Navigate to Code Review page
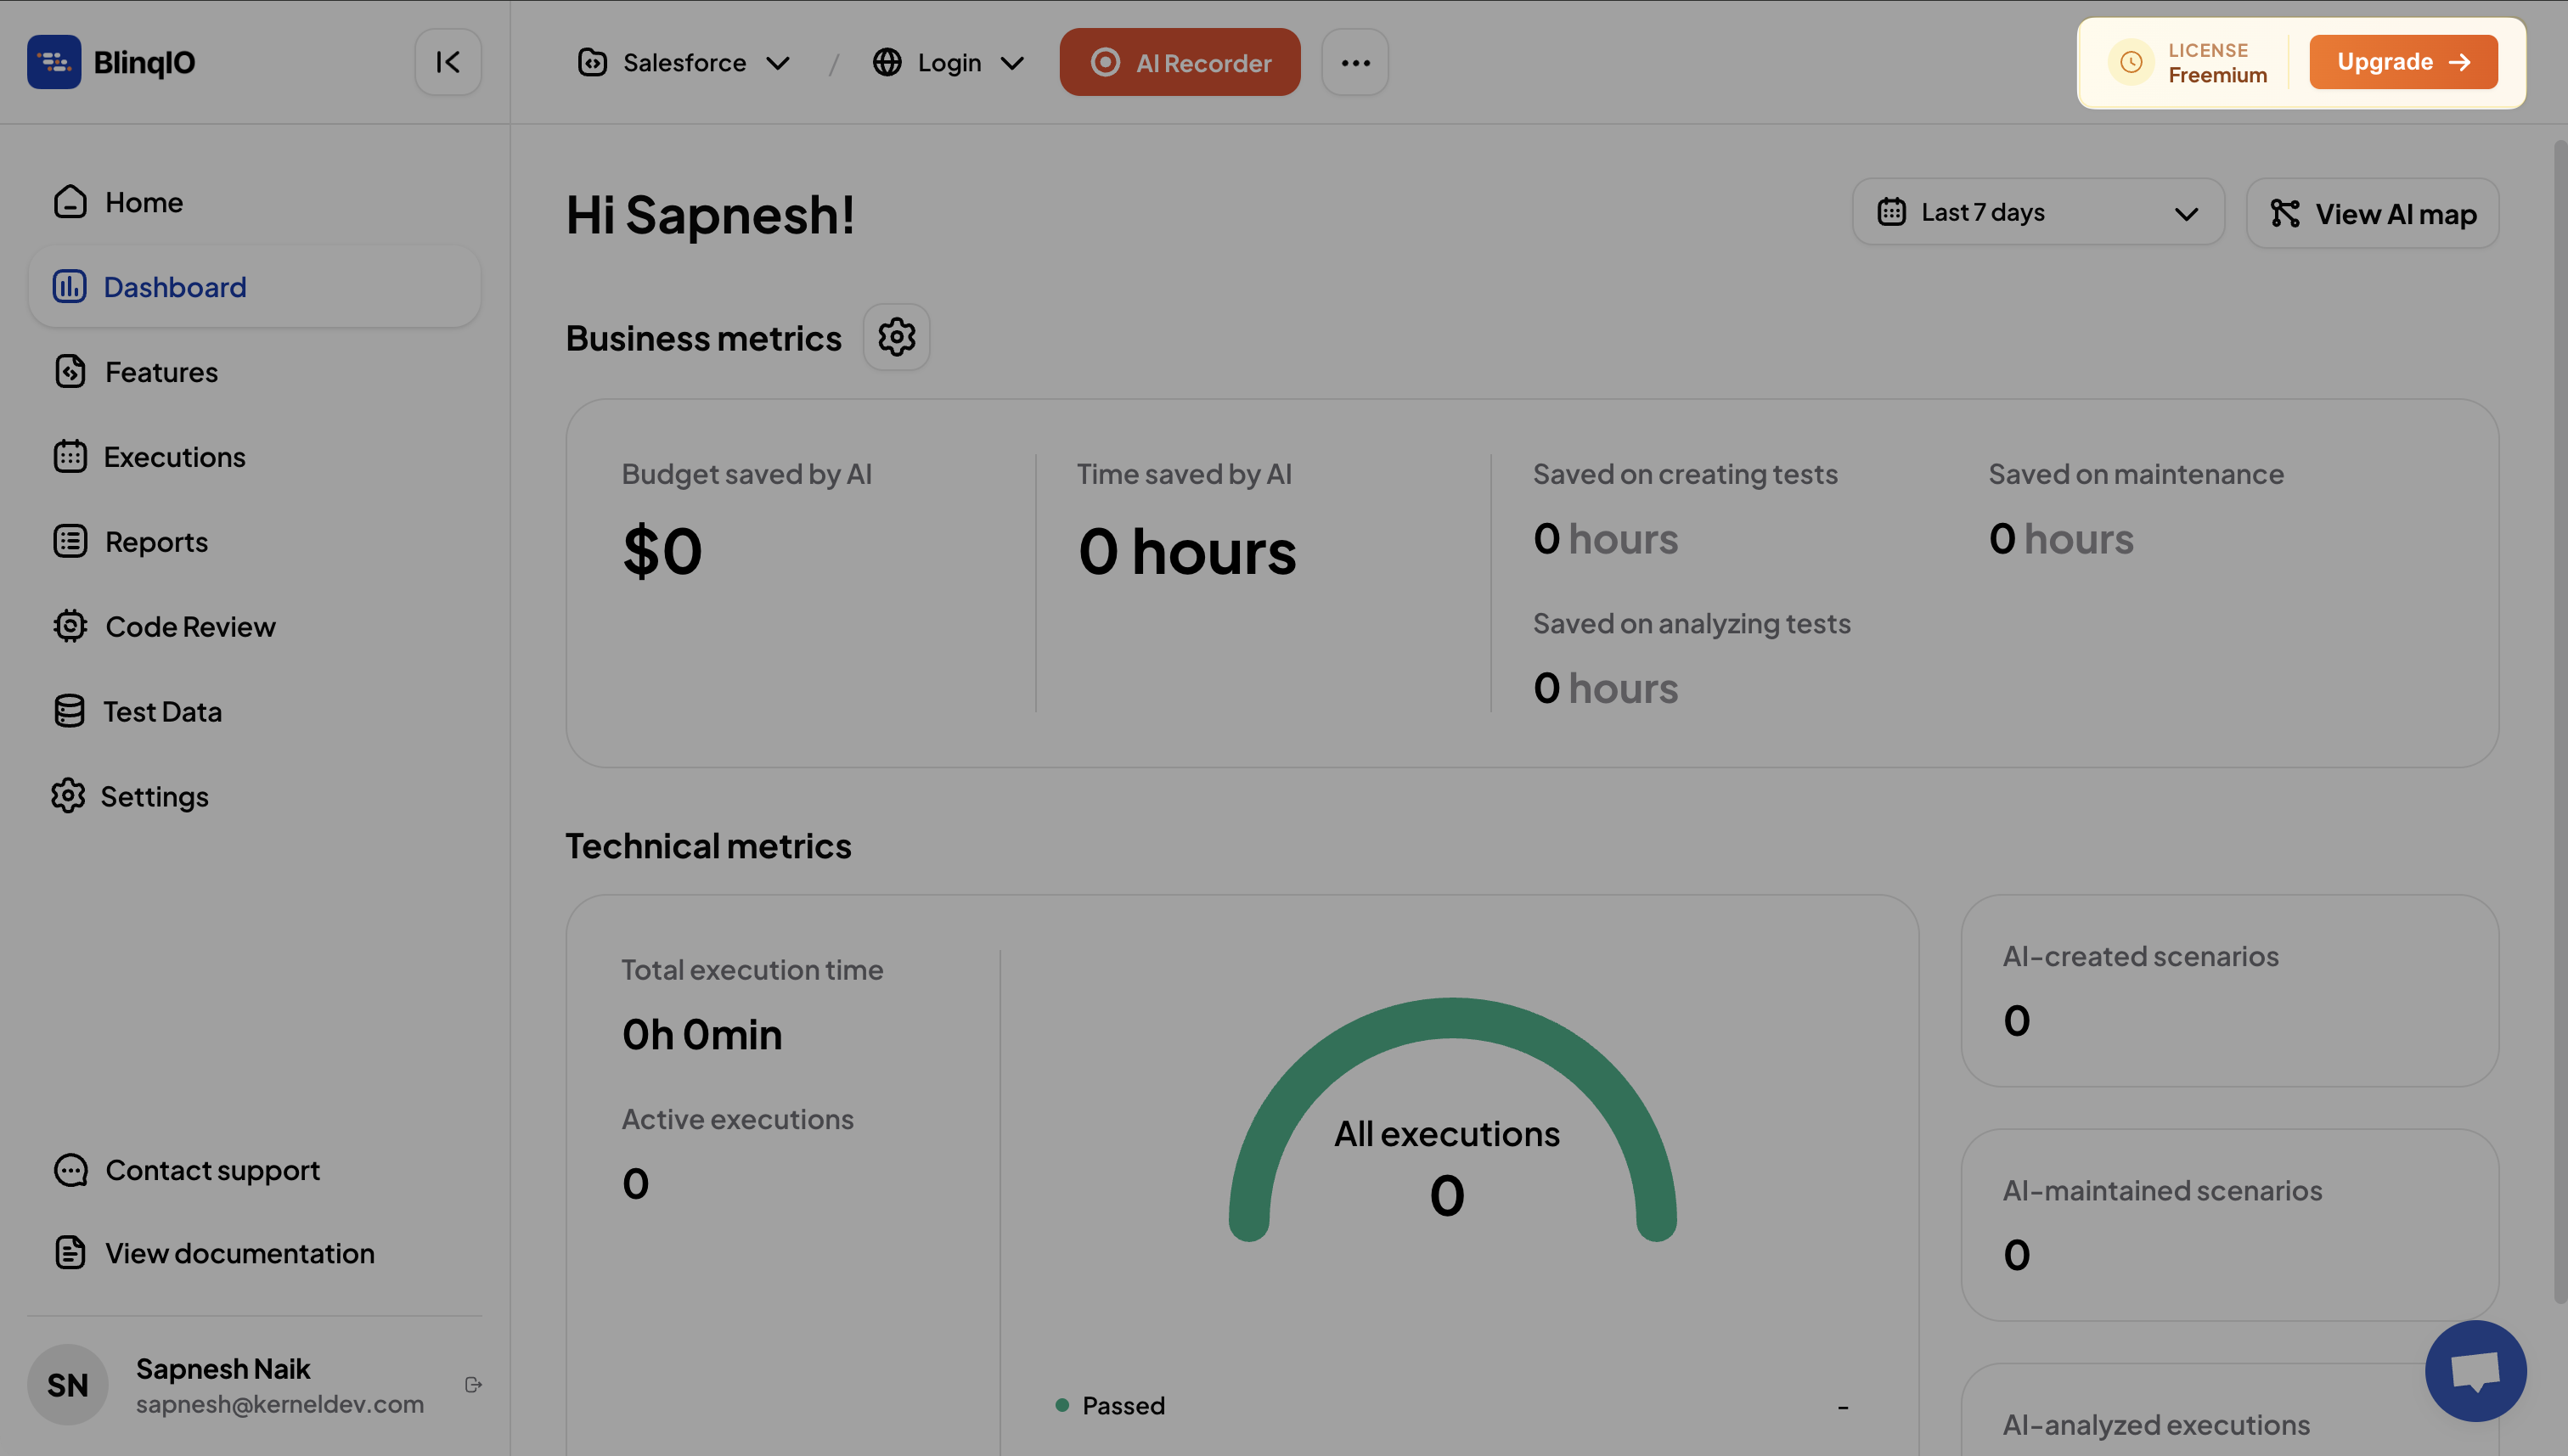 [x=190, y=627]
